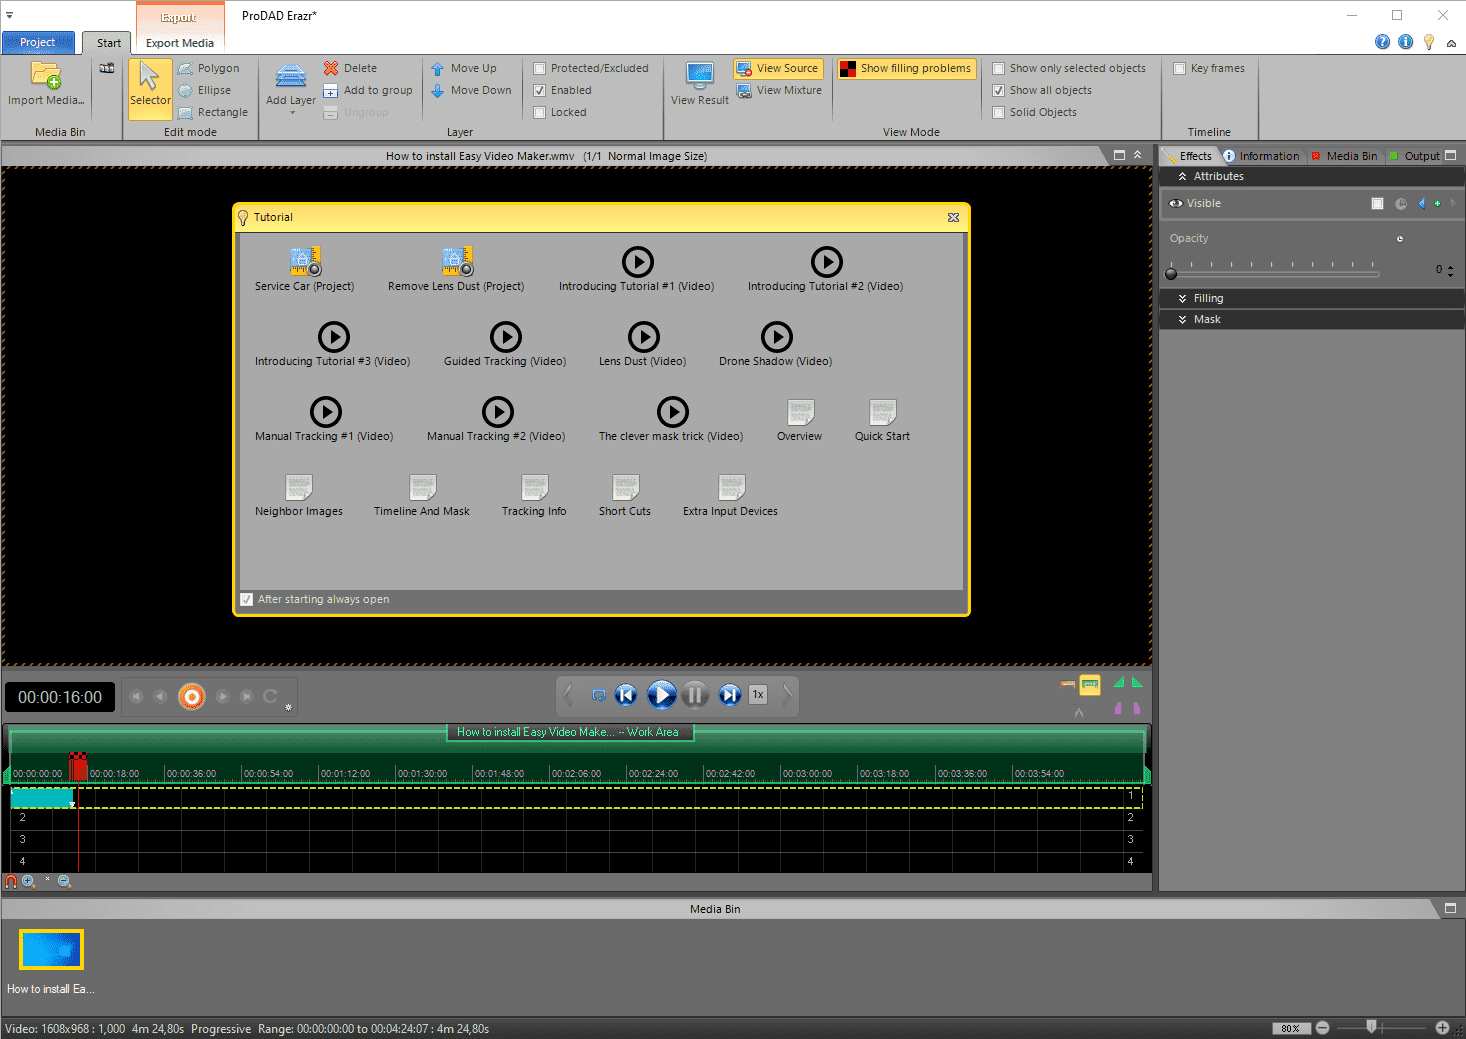Uncheck After starting always open
The height and width of the screenshot is (1039, 1466).
[x=247, y=600]
